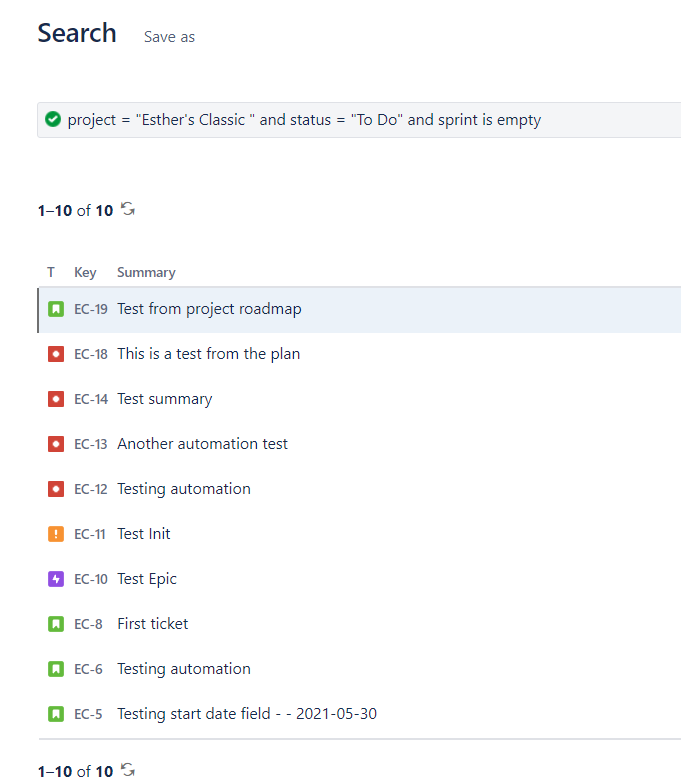Open summary 'This is a test from the plan'

(x=209, y=354)
